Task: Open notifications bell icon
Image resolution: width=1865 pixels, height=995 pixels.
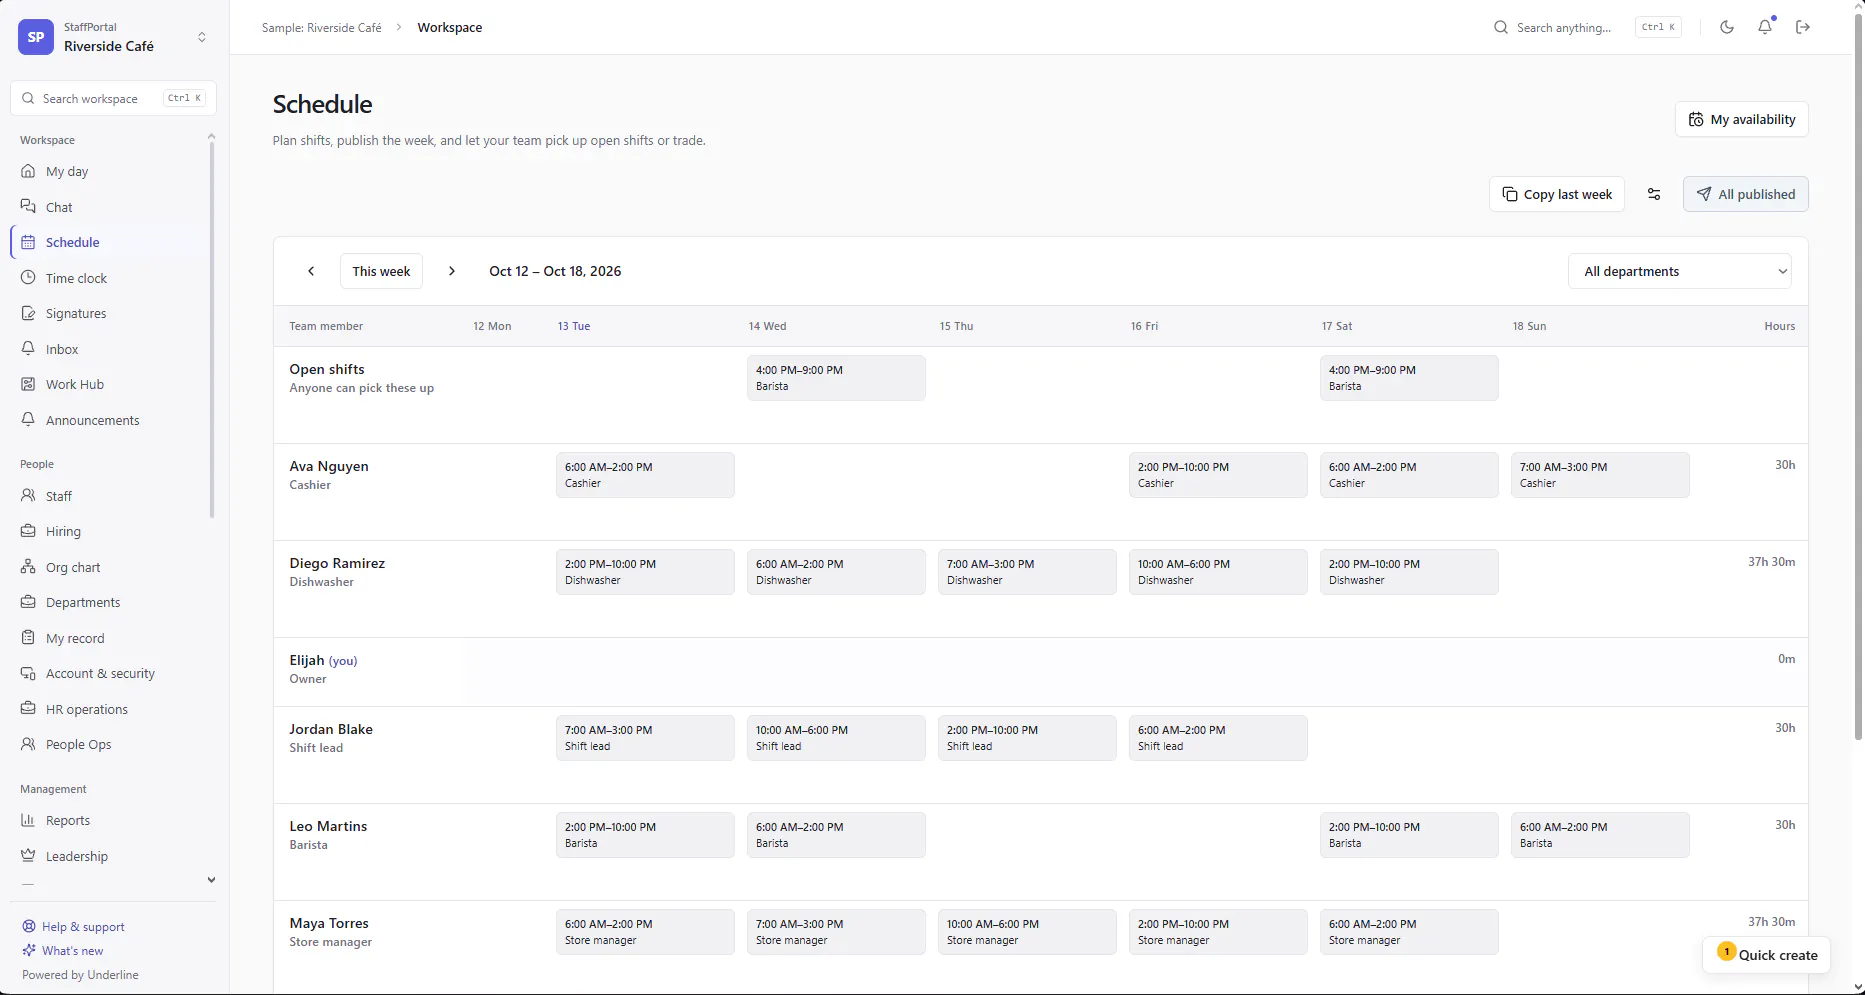Action: [x=1765, y=27]
